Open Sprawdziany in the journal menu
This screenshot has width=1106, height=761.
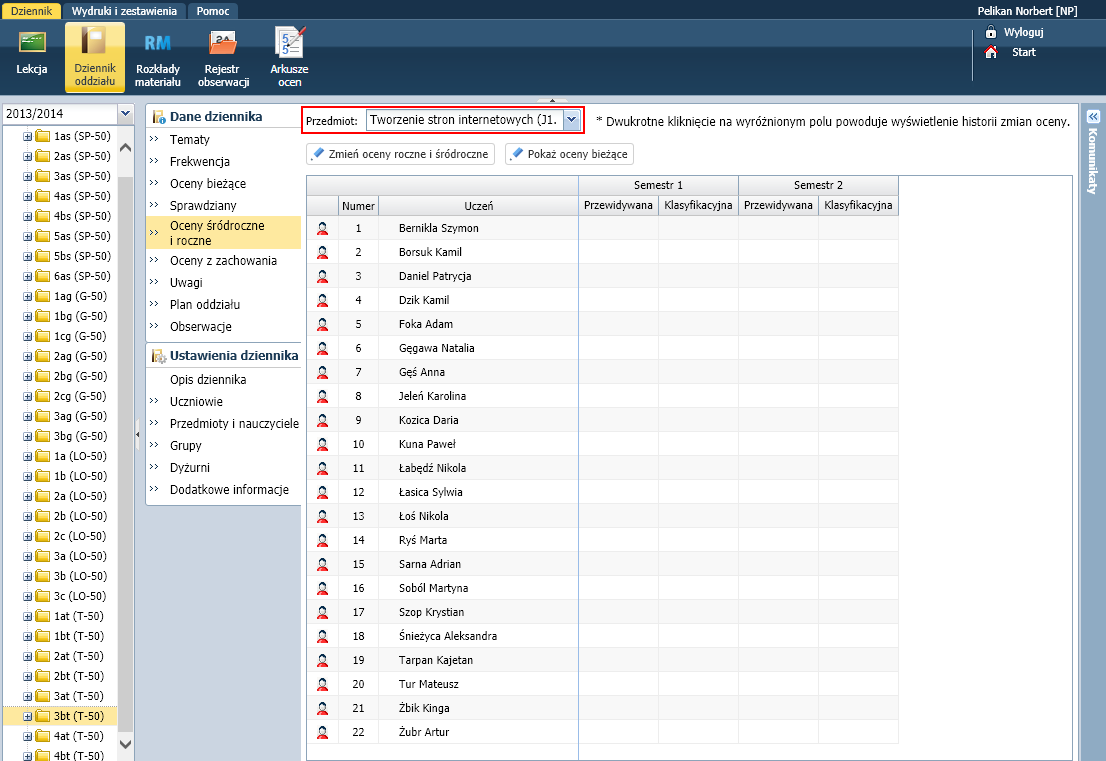click(203, 205)
